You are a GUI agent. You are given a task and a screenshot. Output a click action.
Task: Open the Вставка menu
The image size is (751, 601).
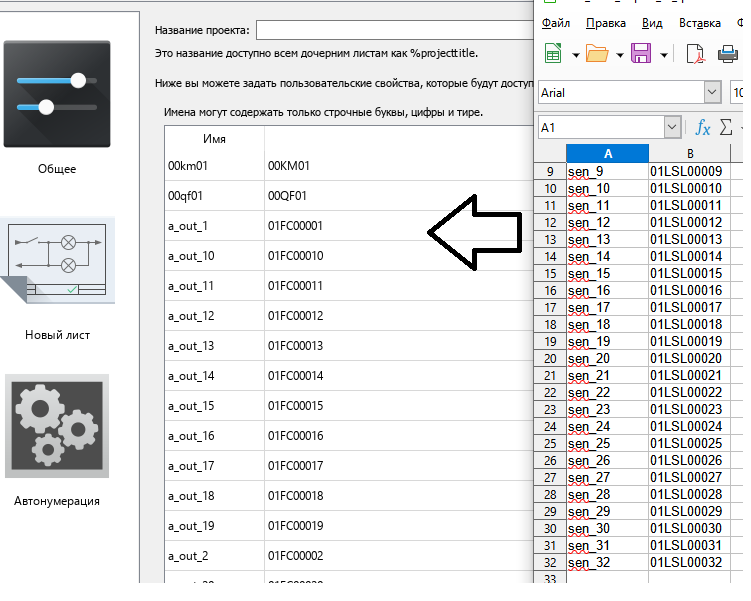pyautogui.click(x=700, y=23)
